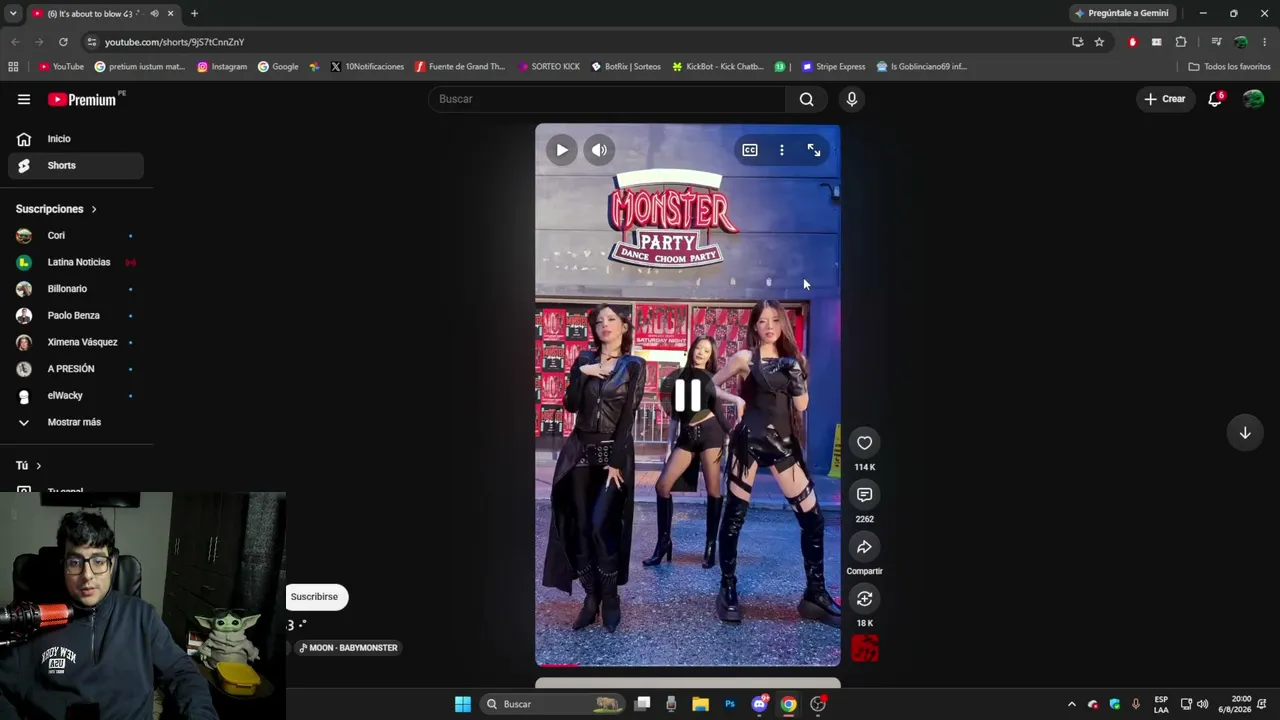
Task: Click the Windows taskbar Buscar search box
Action: 552,704
